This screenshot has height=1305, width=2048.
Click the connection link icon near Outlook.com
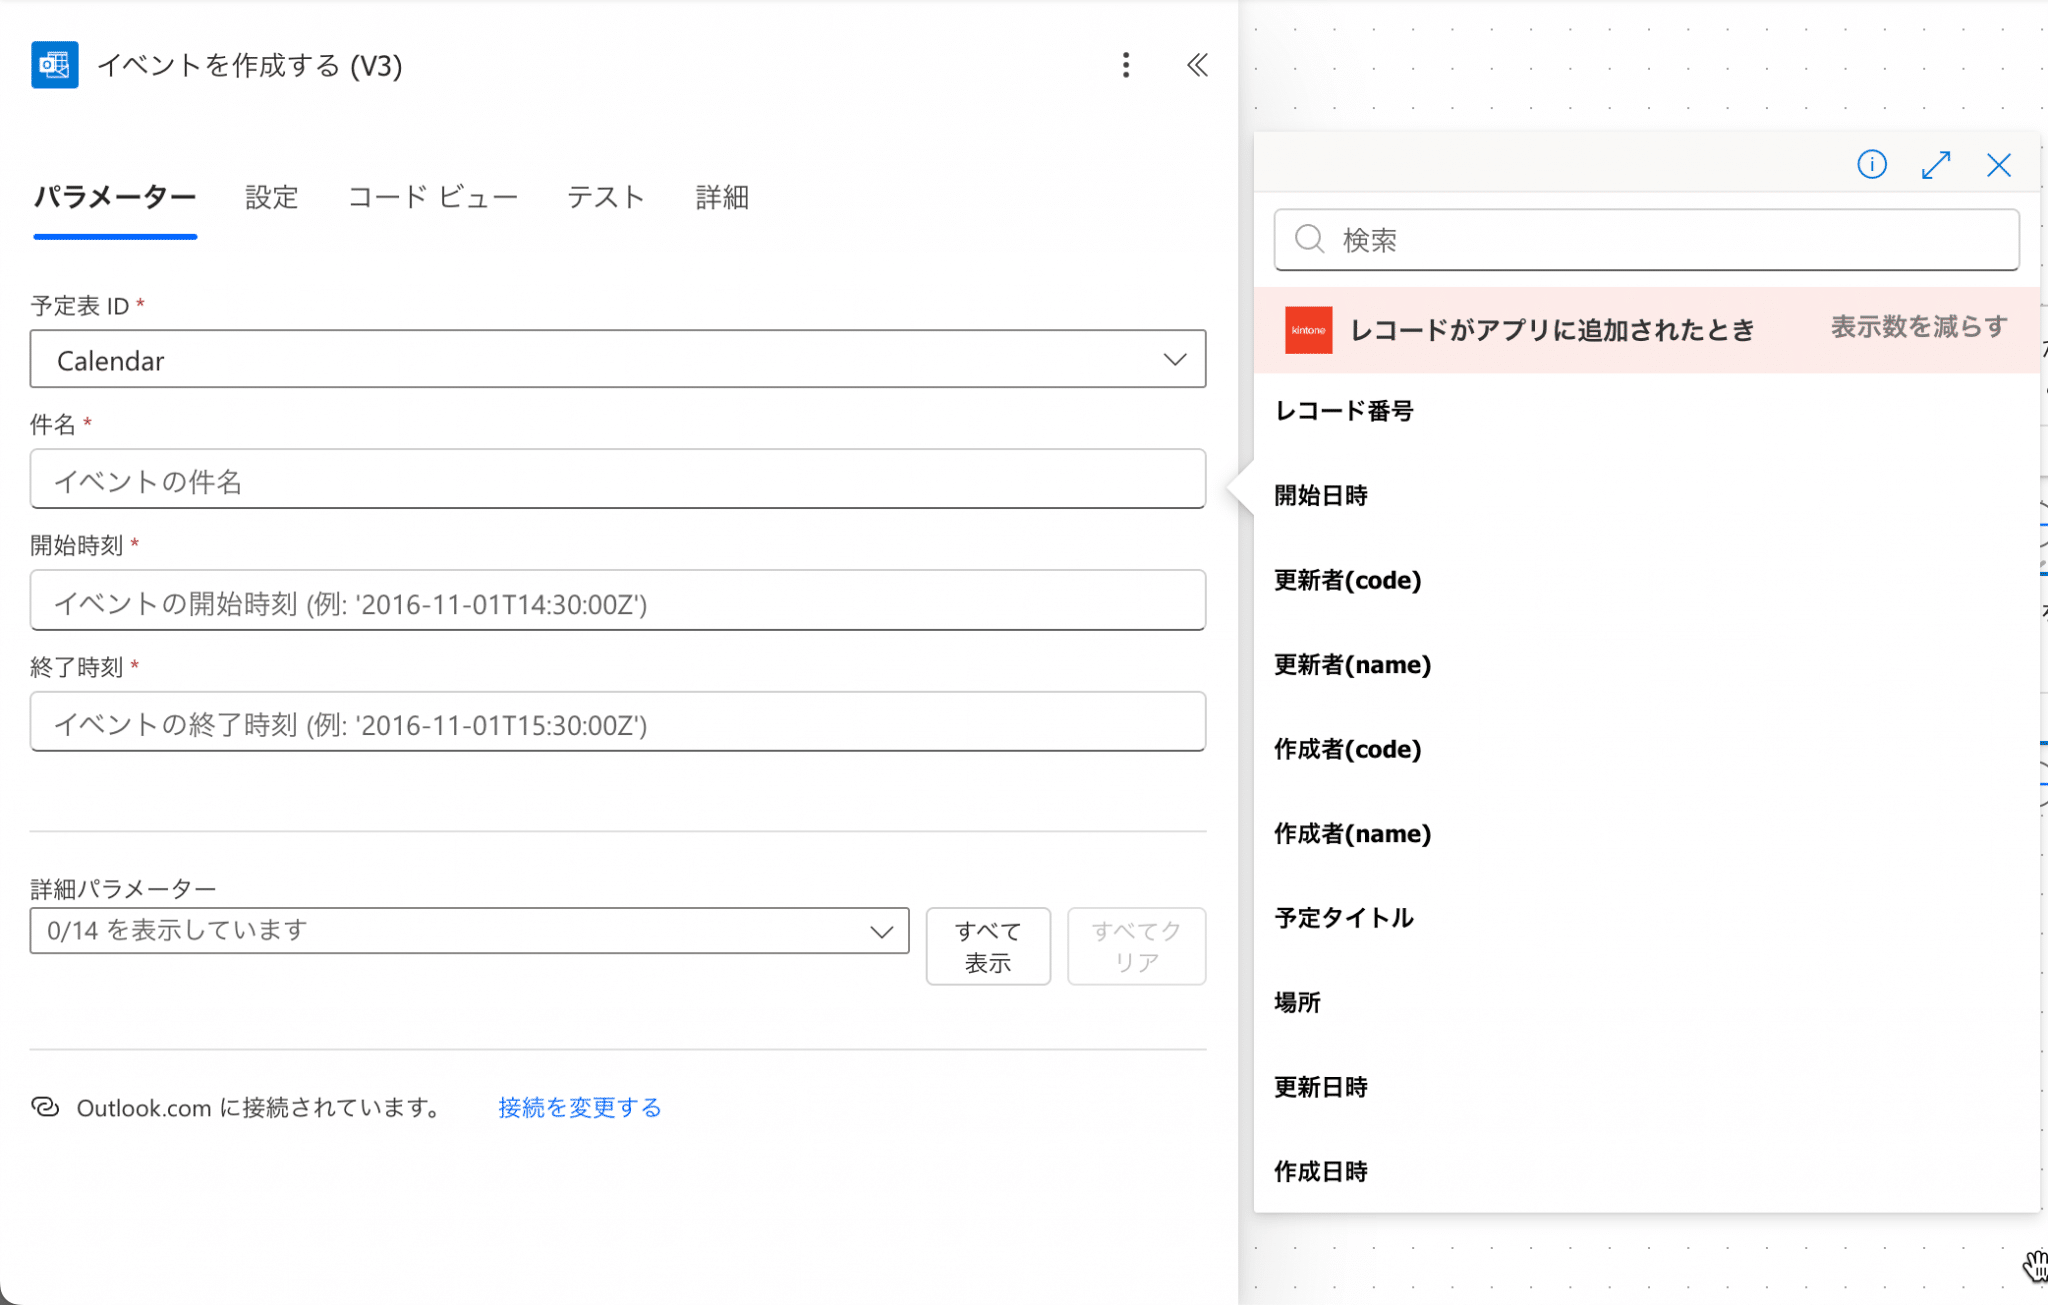pyautogui.click(x=45, y=1107)
